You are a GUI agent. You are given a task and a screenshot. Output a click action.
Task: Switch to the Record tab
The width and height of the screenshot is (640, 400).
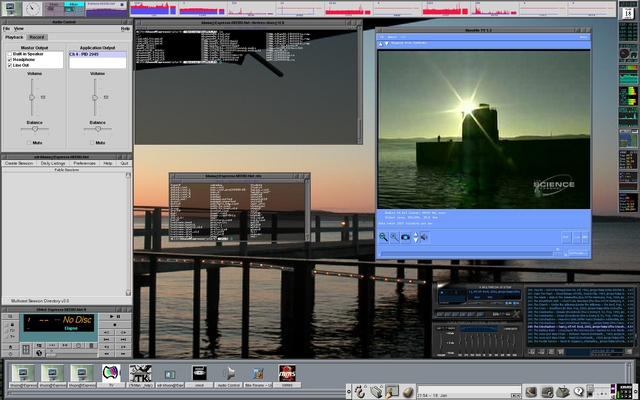[37, 37]
